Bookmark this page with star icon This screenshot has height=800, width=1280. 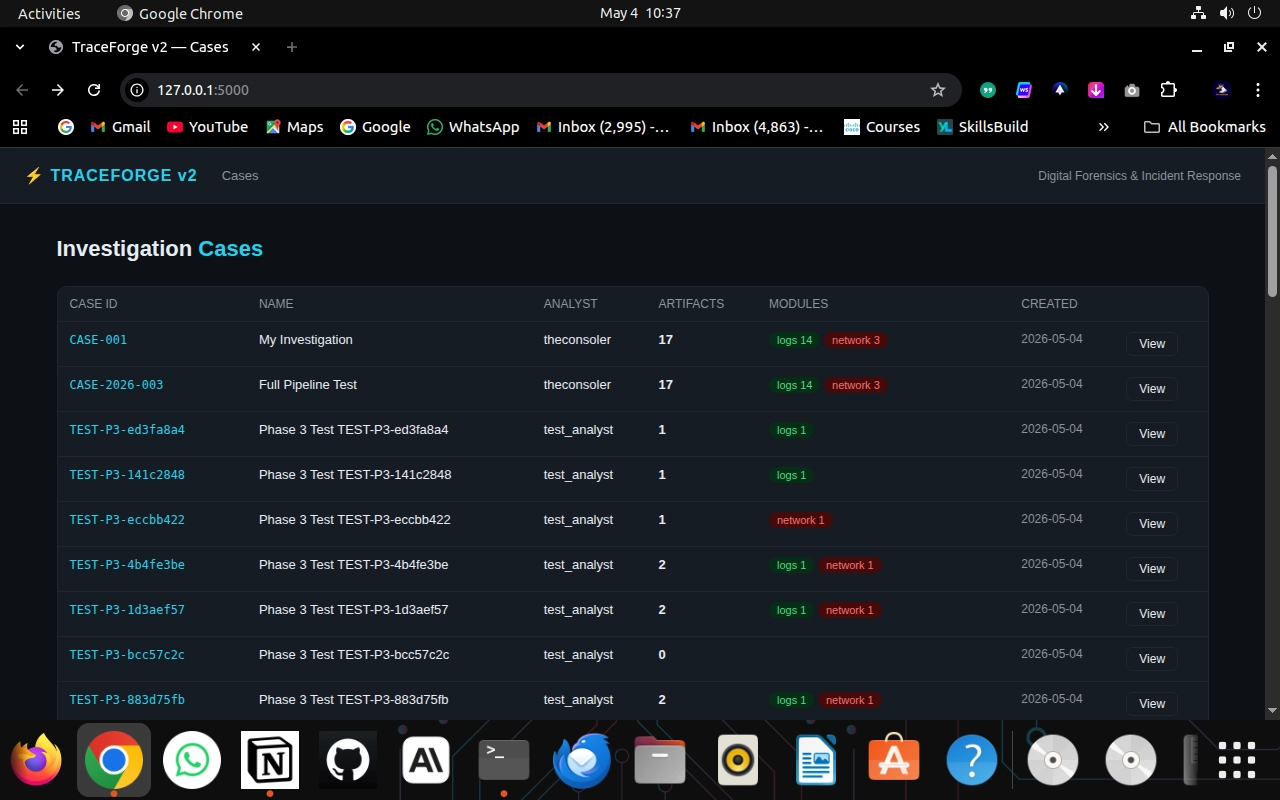938,90
